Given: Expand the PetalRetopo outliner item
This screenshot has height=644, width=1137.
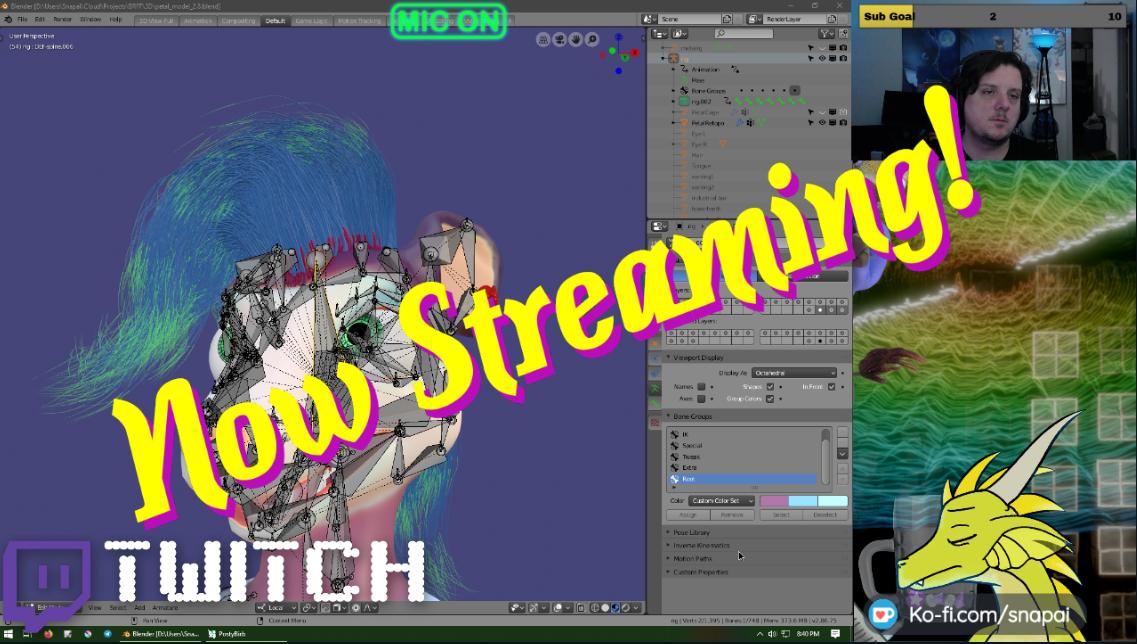Looking at the screenshot, I should [x=674, y=123].
